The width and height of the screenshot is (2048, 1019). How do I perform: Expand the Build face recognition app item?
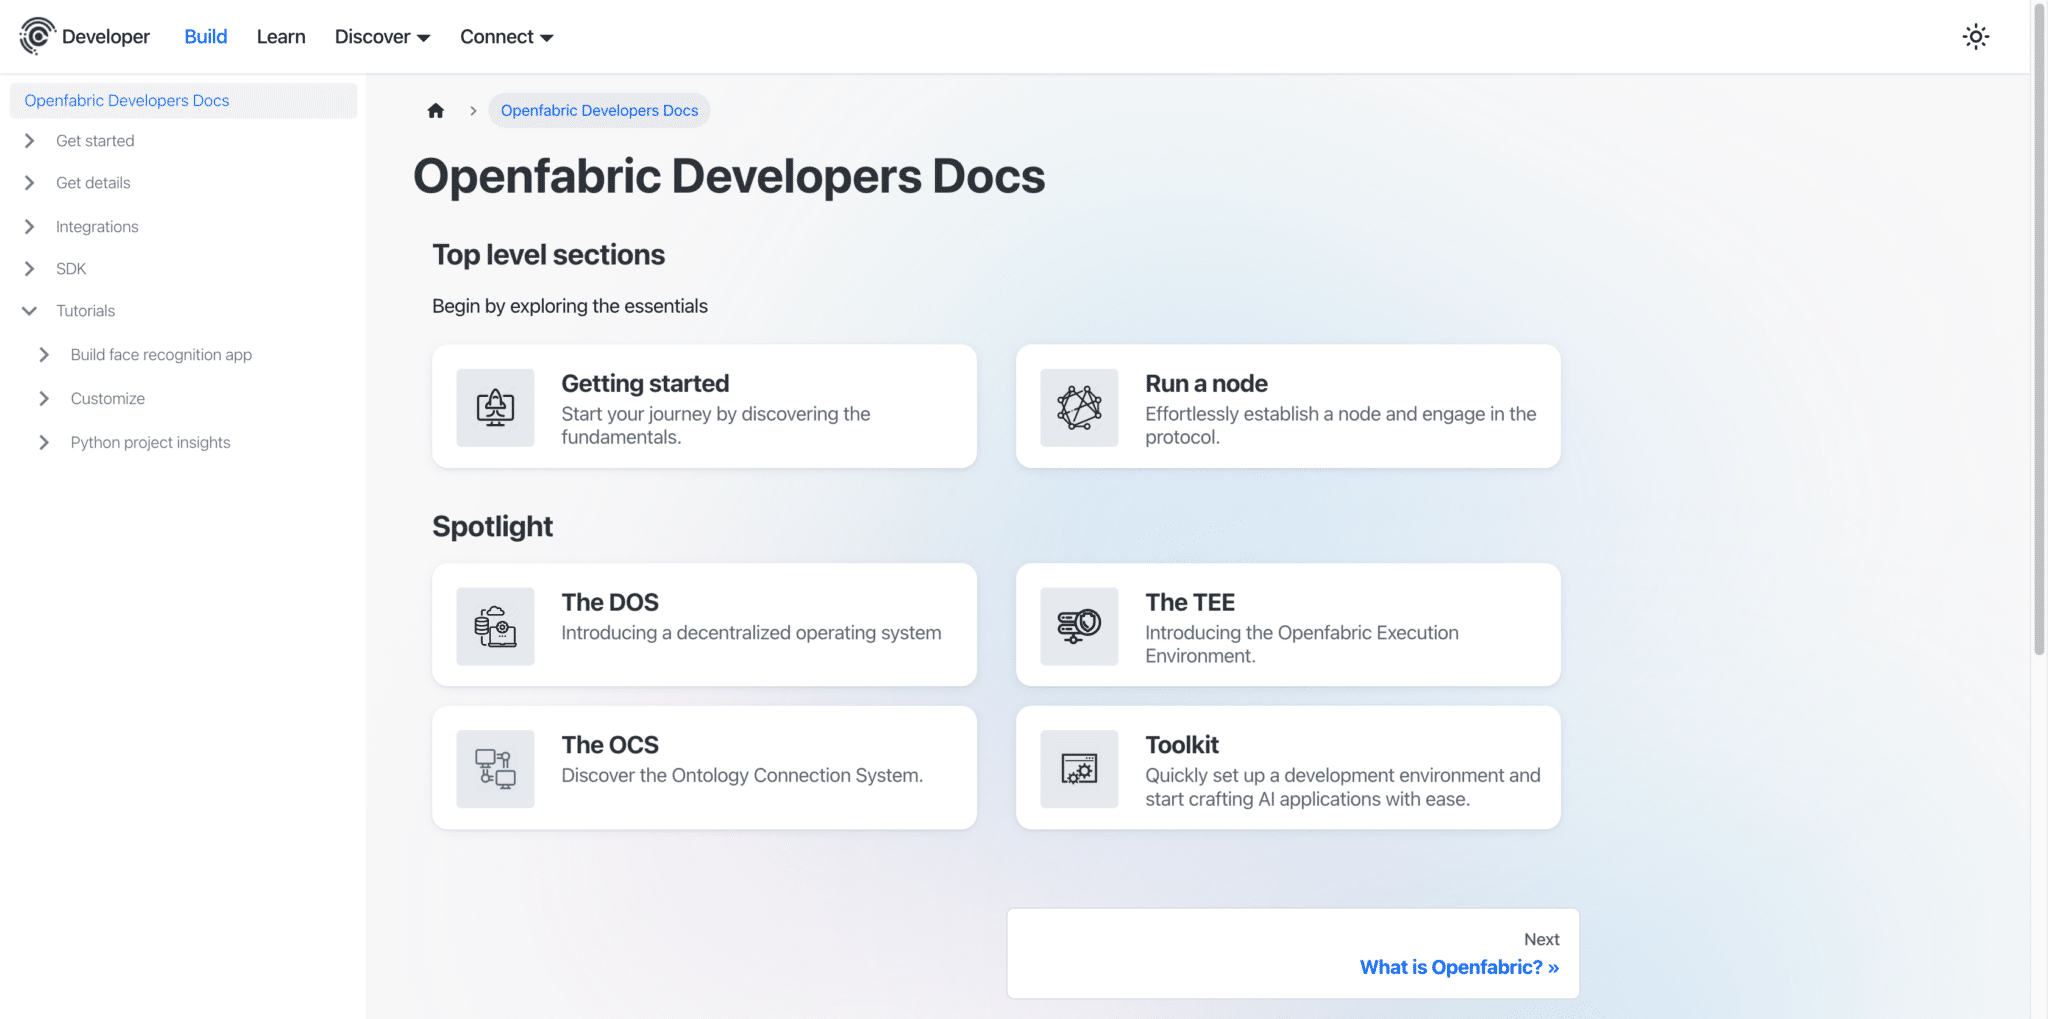pyautogui.click(x=161, y=354)
